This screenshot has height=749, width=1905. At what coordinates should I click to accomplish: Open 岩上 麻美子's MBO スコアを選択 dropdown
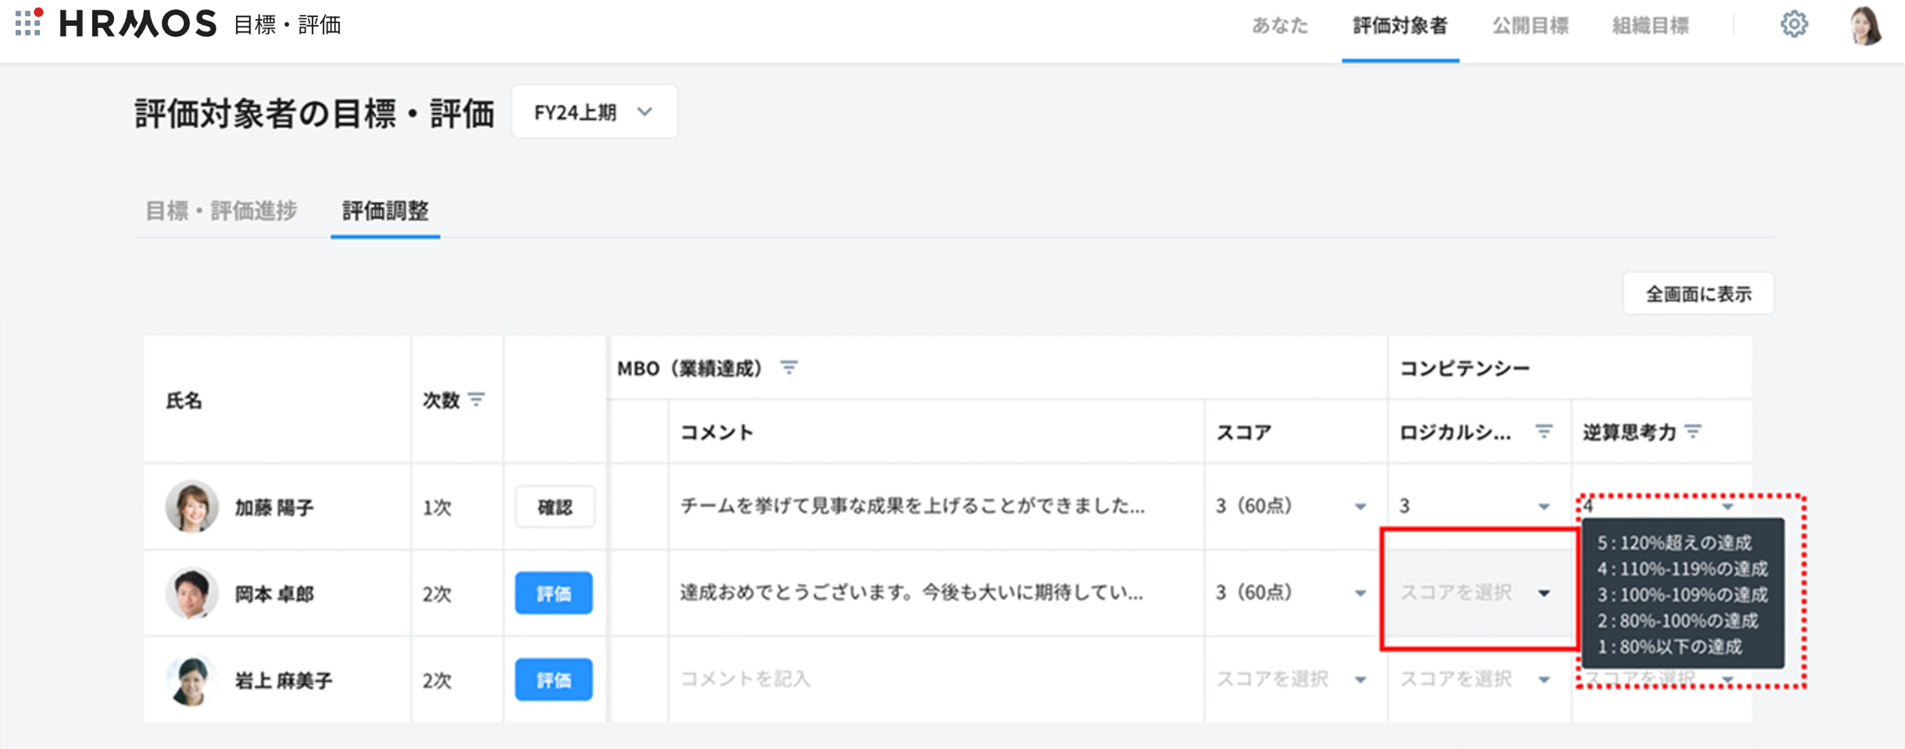pyautogui.click(x=1290, y=680)
